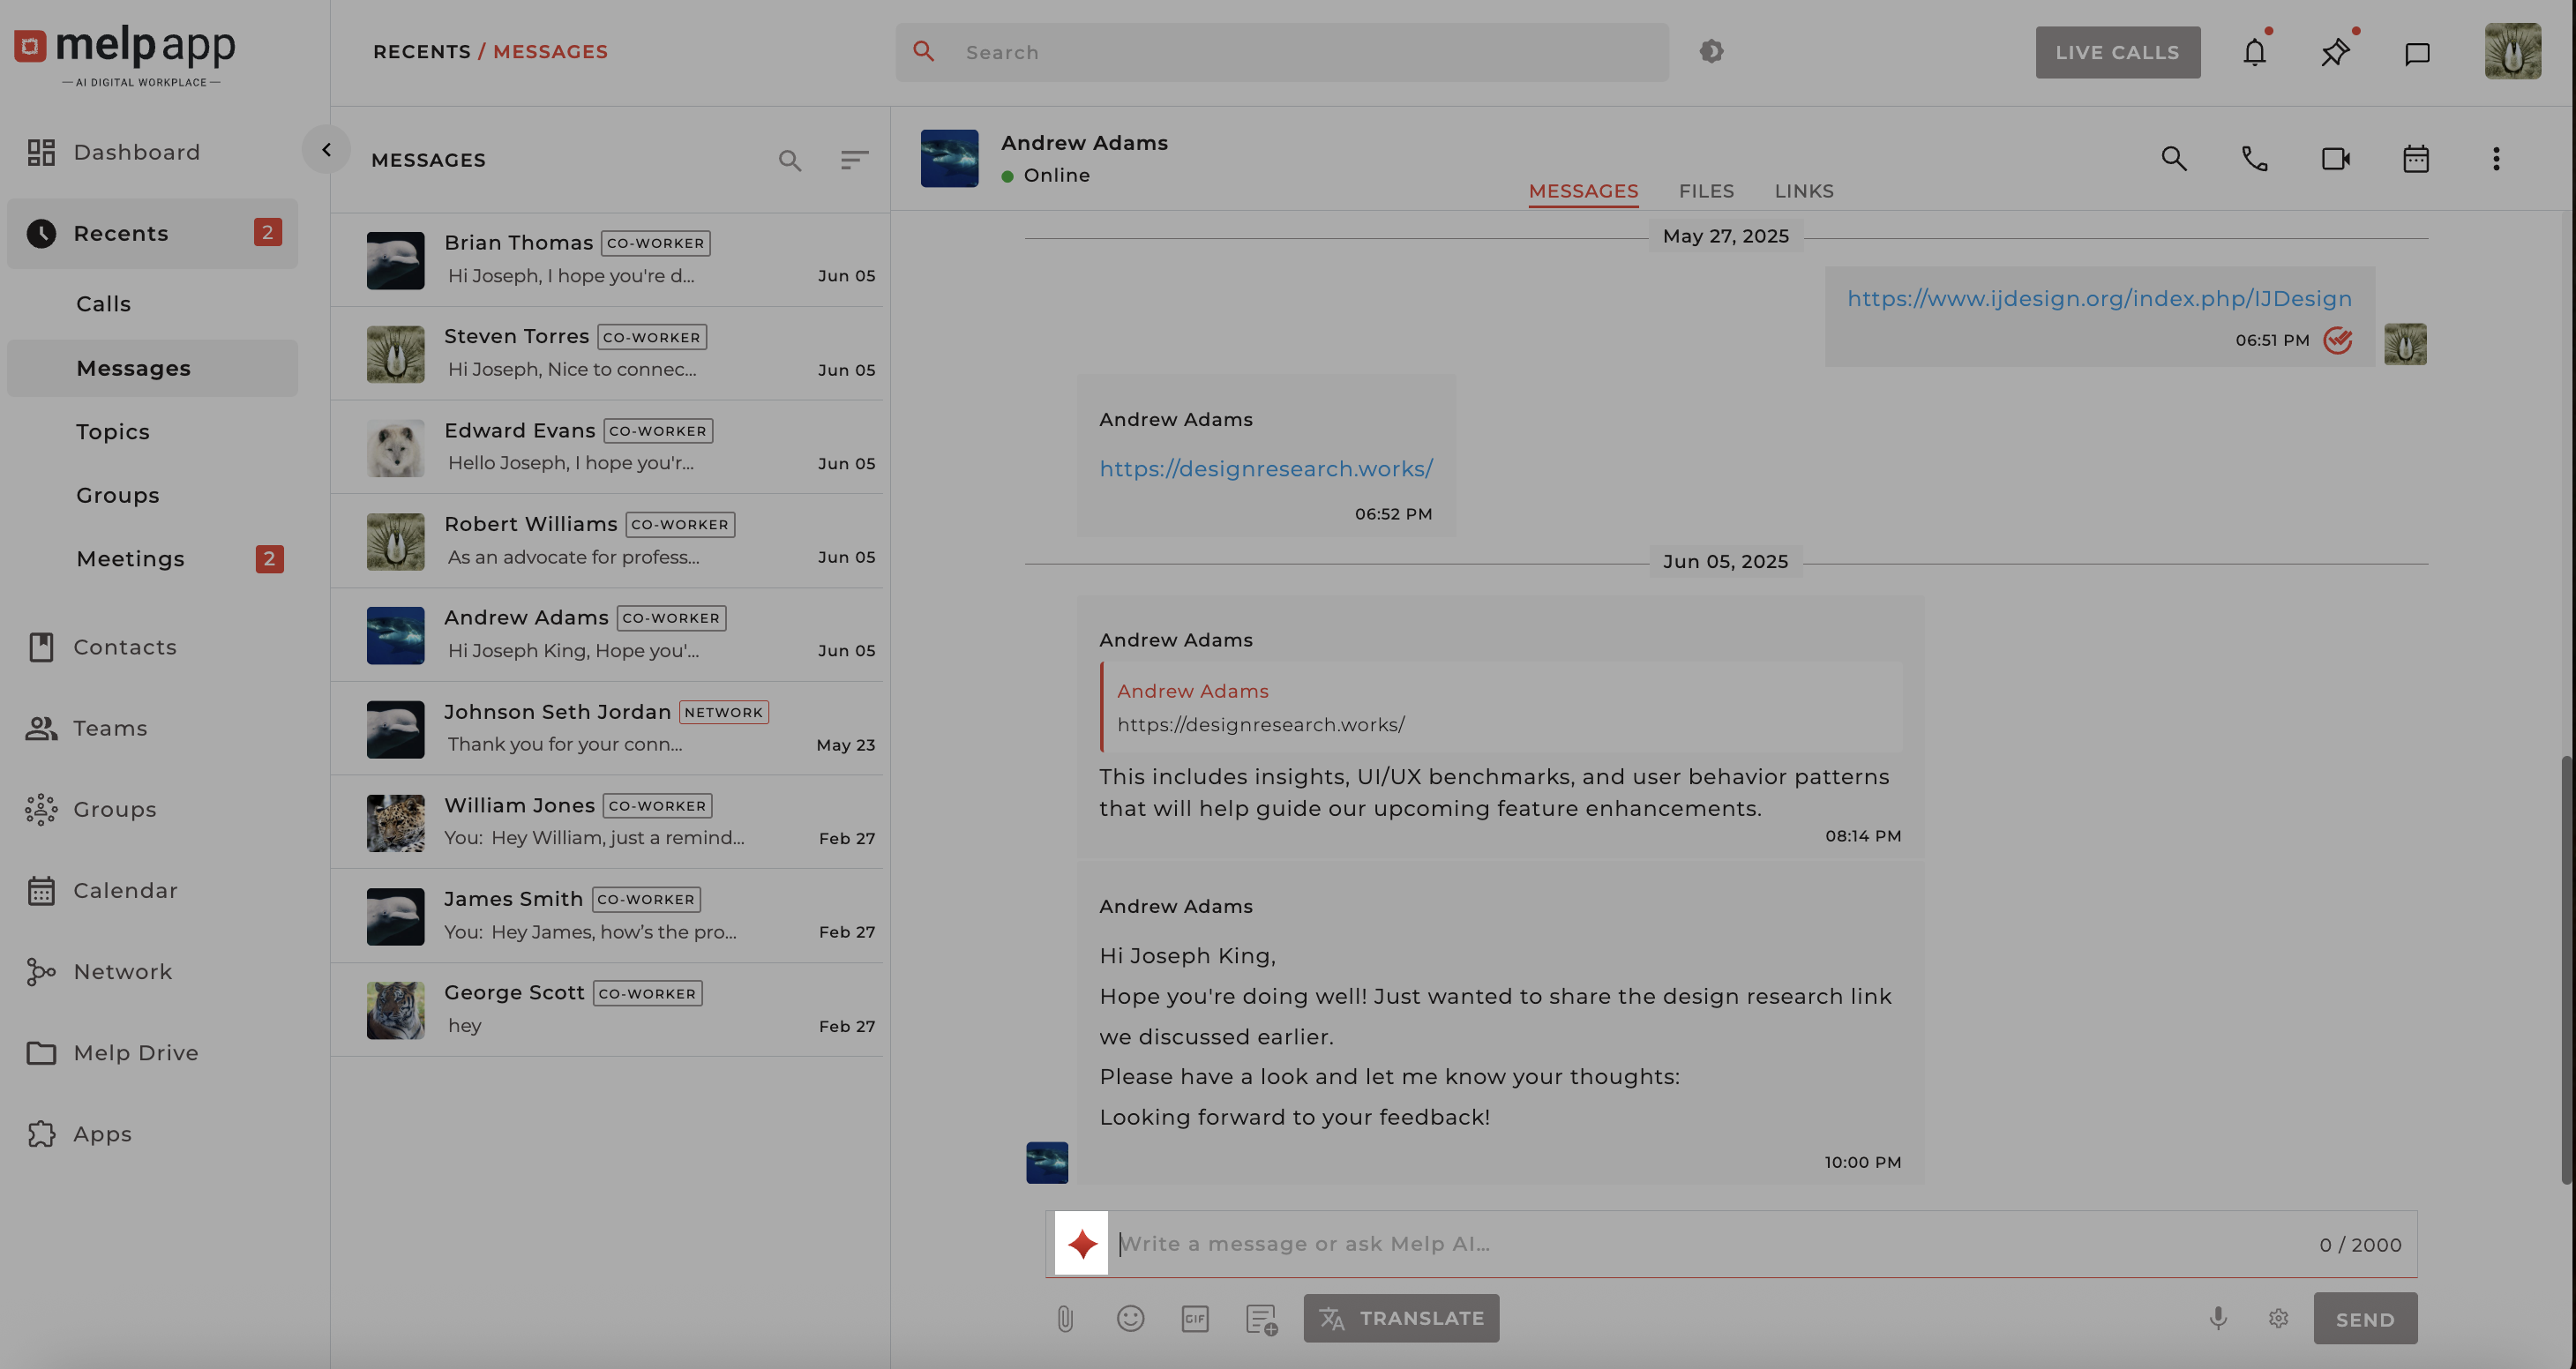Attach a file using the paperclip icon

(x=1065, y=1319)
